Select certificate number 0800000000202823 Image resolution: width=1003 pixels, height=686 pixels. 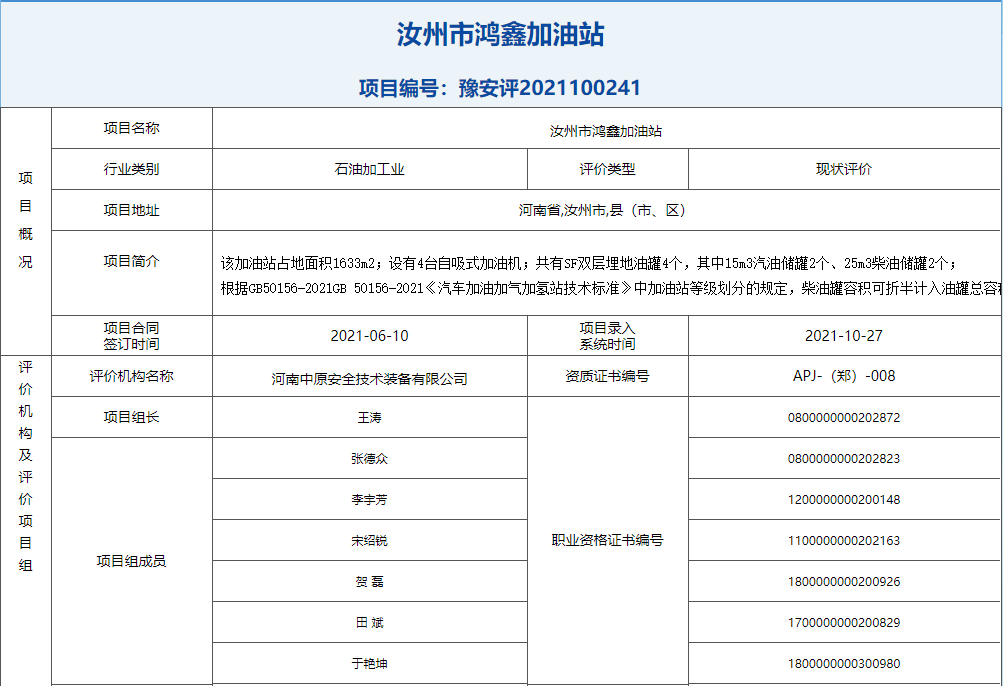pos(844,459)
